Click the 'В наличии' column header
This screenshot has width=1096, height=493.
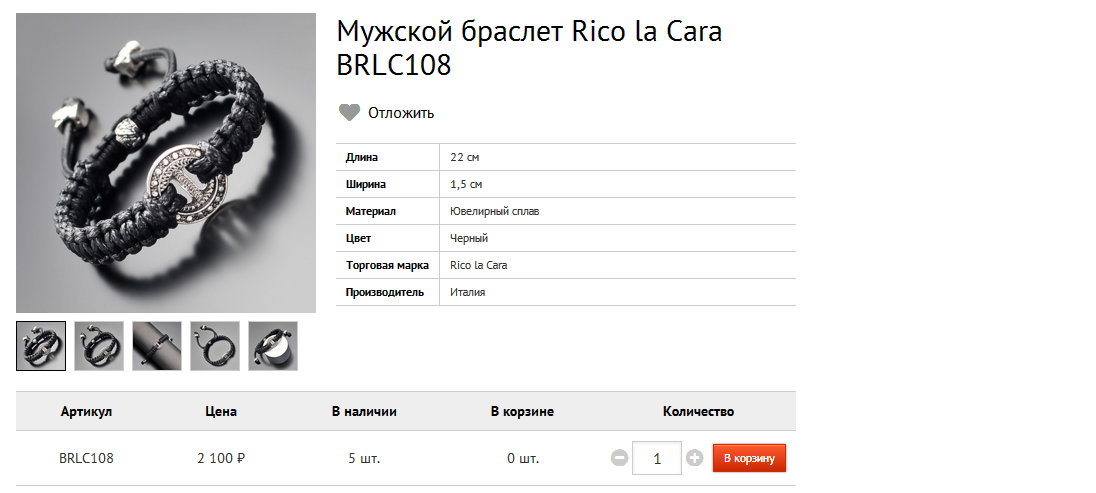point(364,412)
